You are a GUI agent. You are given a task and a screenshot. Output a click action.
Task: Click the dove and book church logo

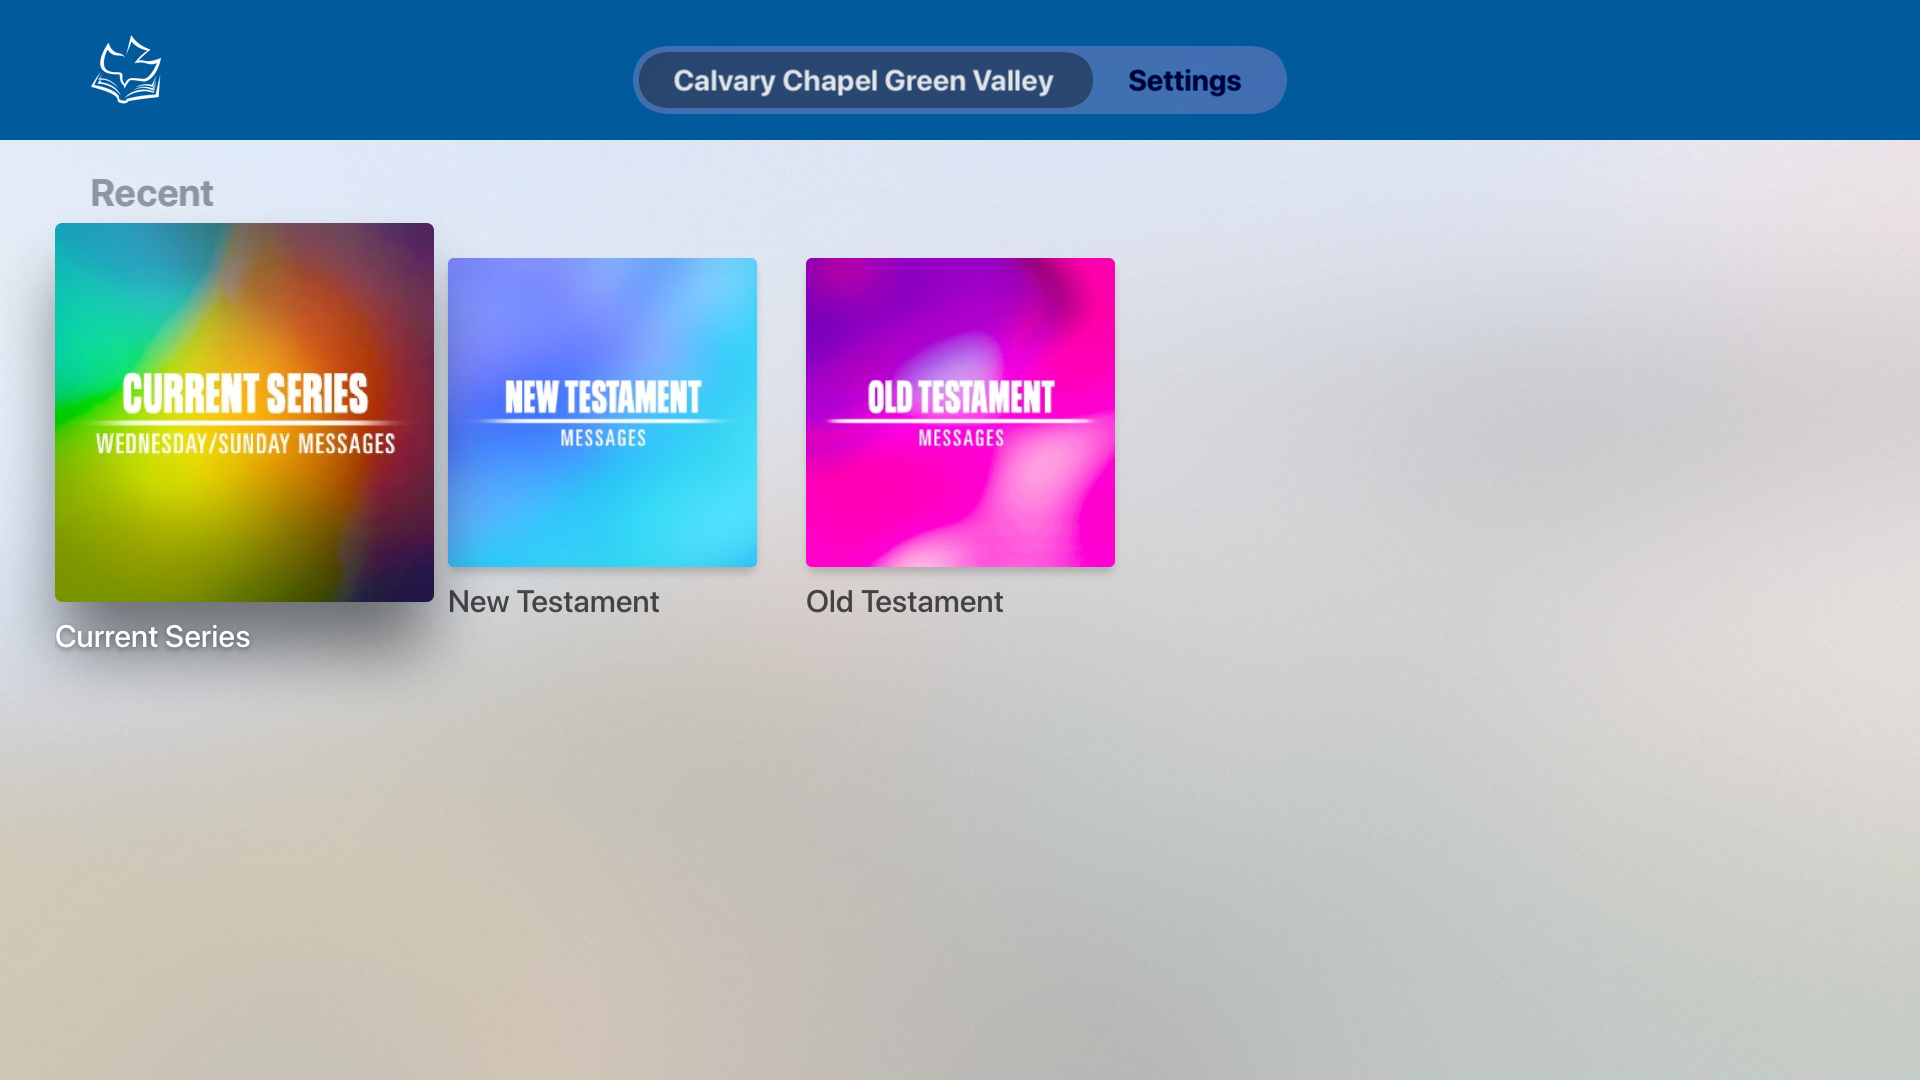click(126, 70)
